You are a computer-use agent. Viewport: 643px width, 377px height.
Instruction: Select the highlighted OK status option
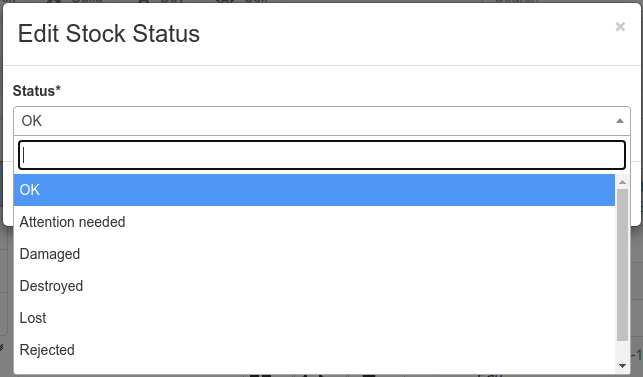pos(314,190)
